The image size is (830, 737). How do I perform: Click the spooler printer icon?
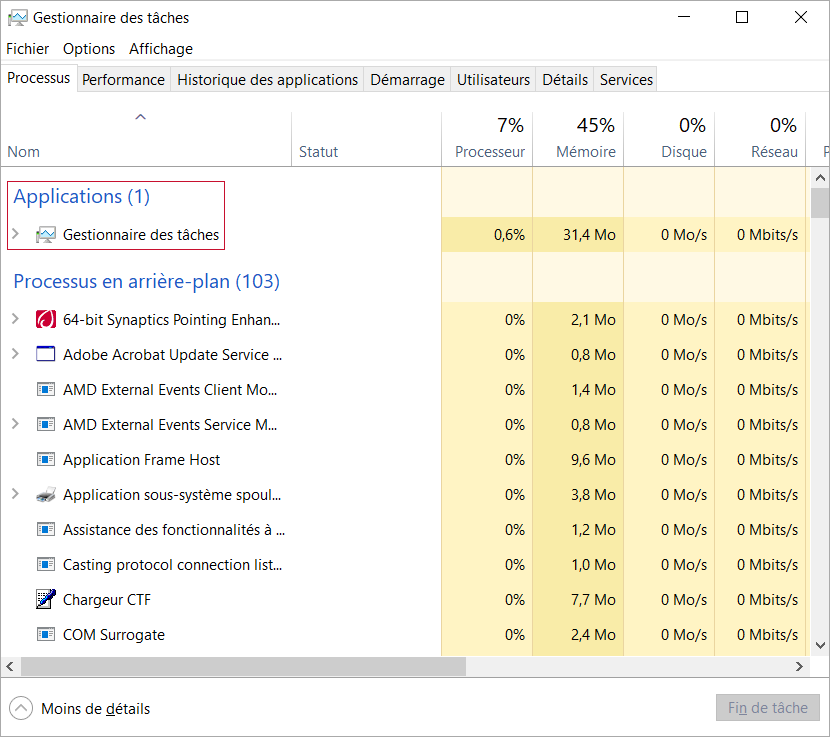coord(45,495)
